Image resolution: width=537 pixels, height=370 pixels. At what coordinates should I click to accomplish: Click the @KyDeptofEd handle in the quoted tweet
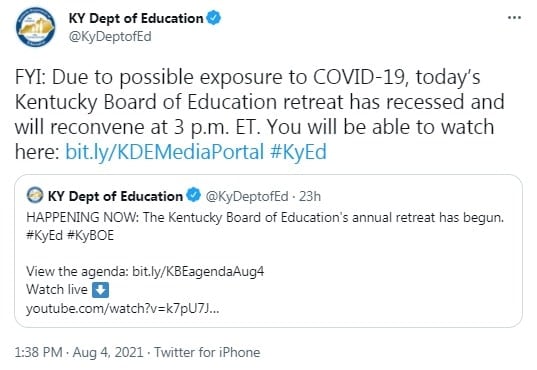pyautogui.click(x=247, y=196)
